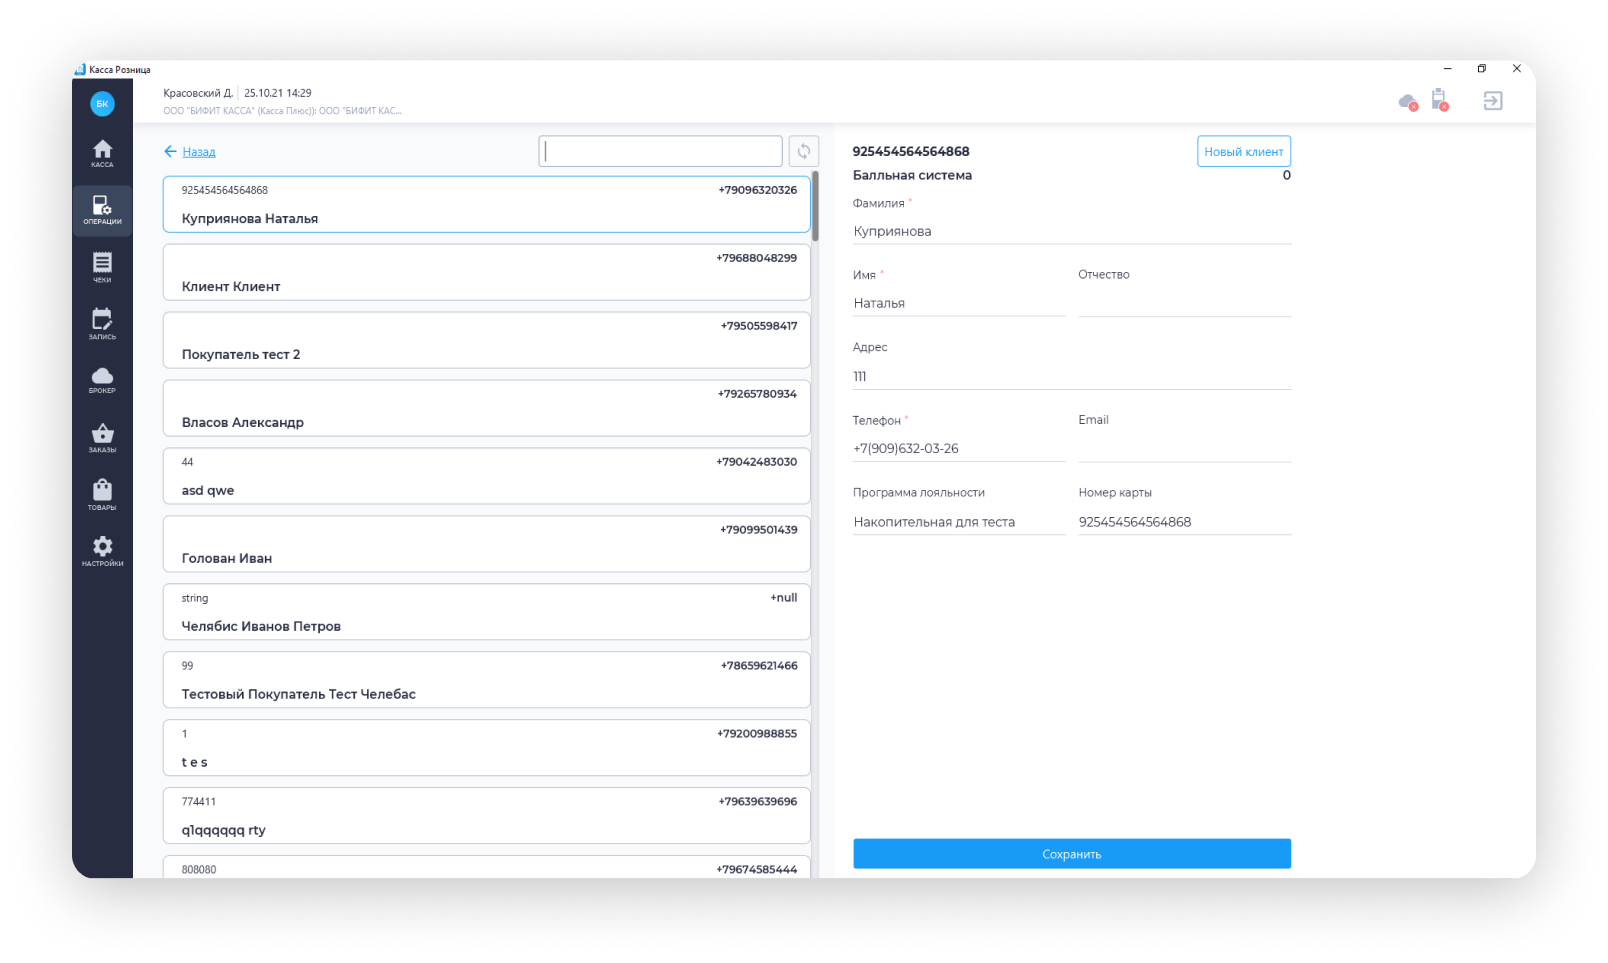Select client Челябис Иванов Петров

click(486, 612)
